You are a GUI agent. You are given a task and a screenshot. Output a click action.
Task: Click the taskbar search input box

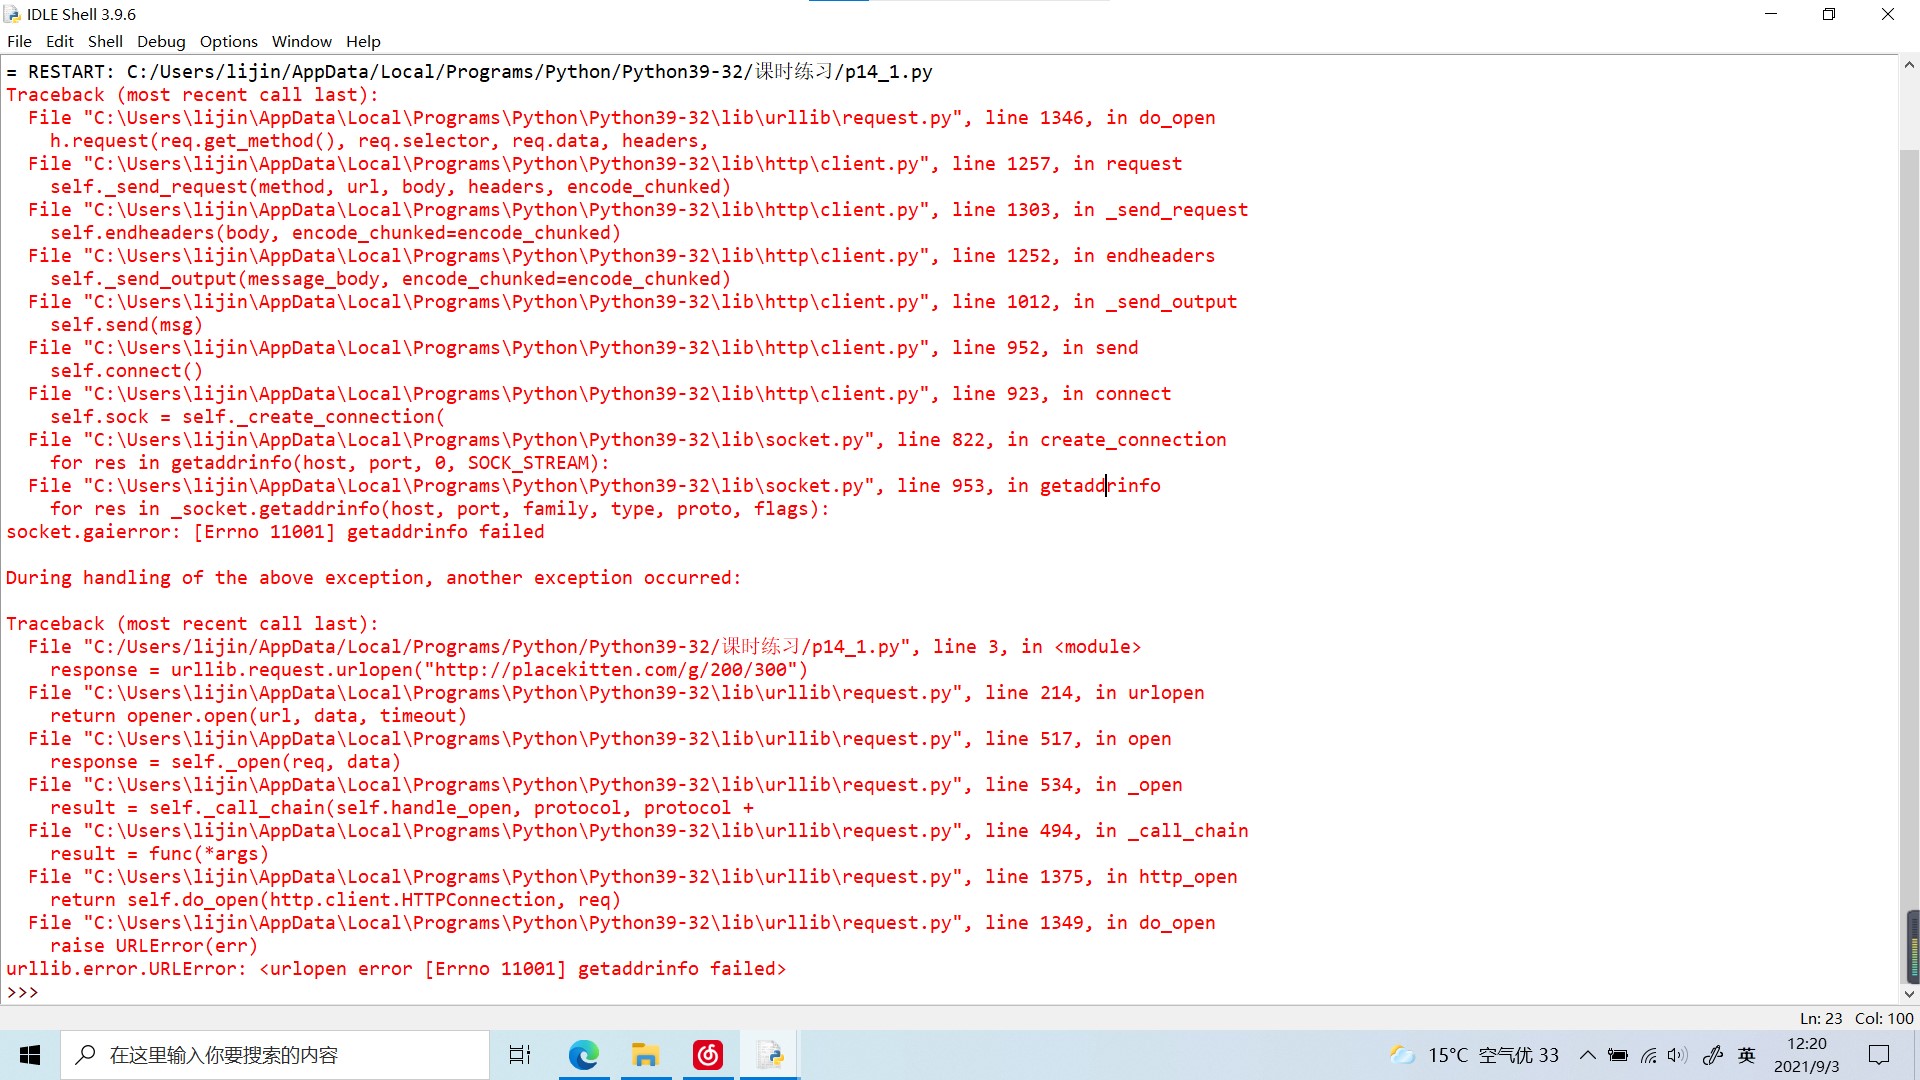(276, 1055)
